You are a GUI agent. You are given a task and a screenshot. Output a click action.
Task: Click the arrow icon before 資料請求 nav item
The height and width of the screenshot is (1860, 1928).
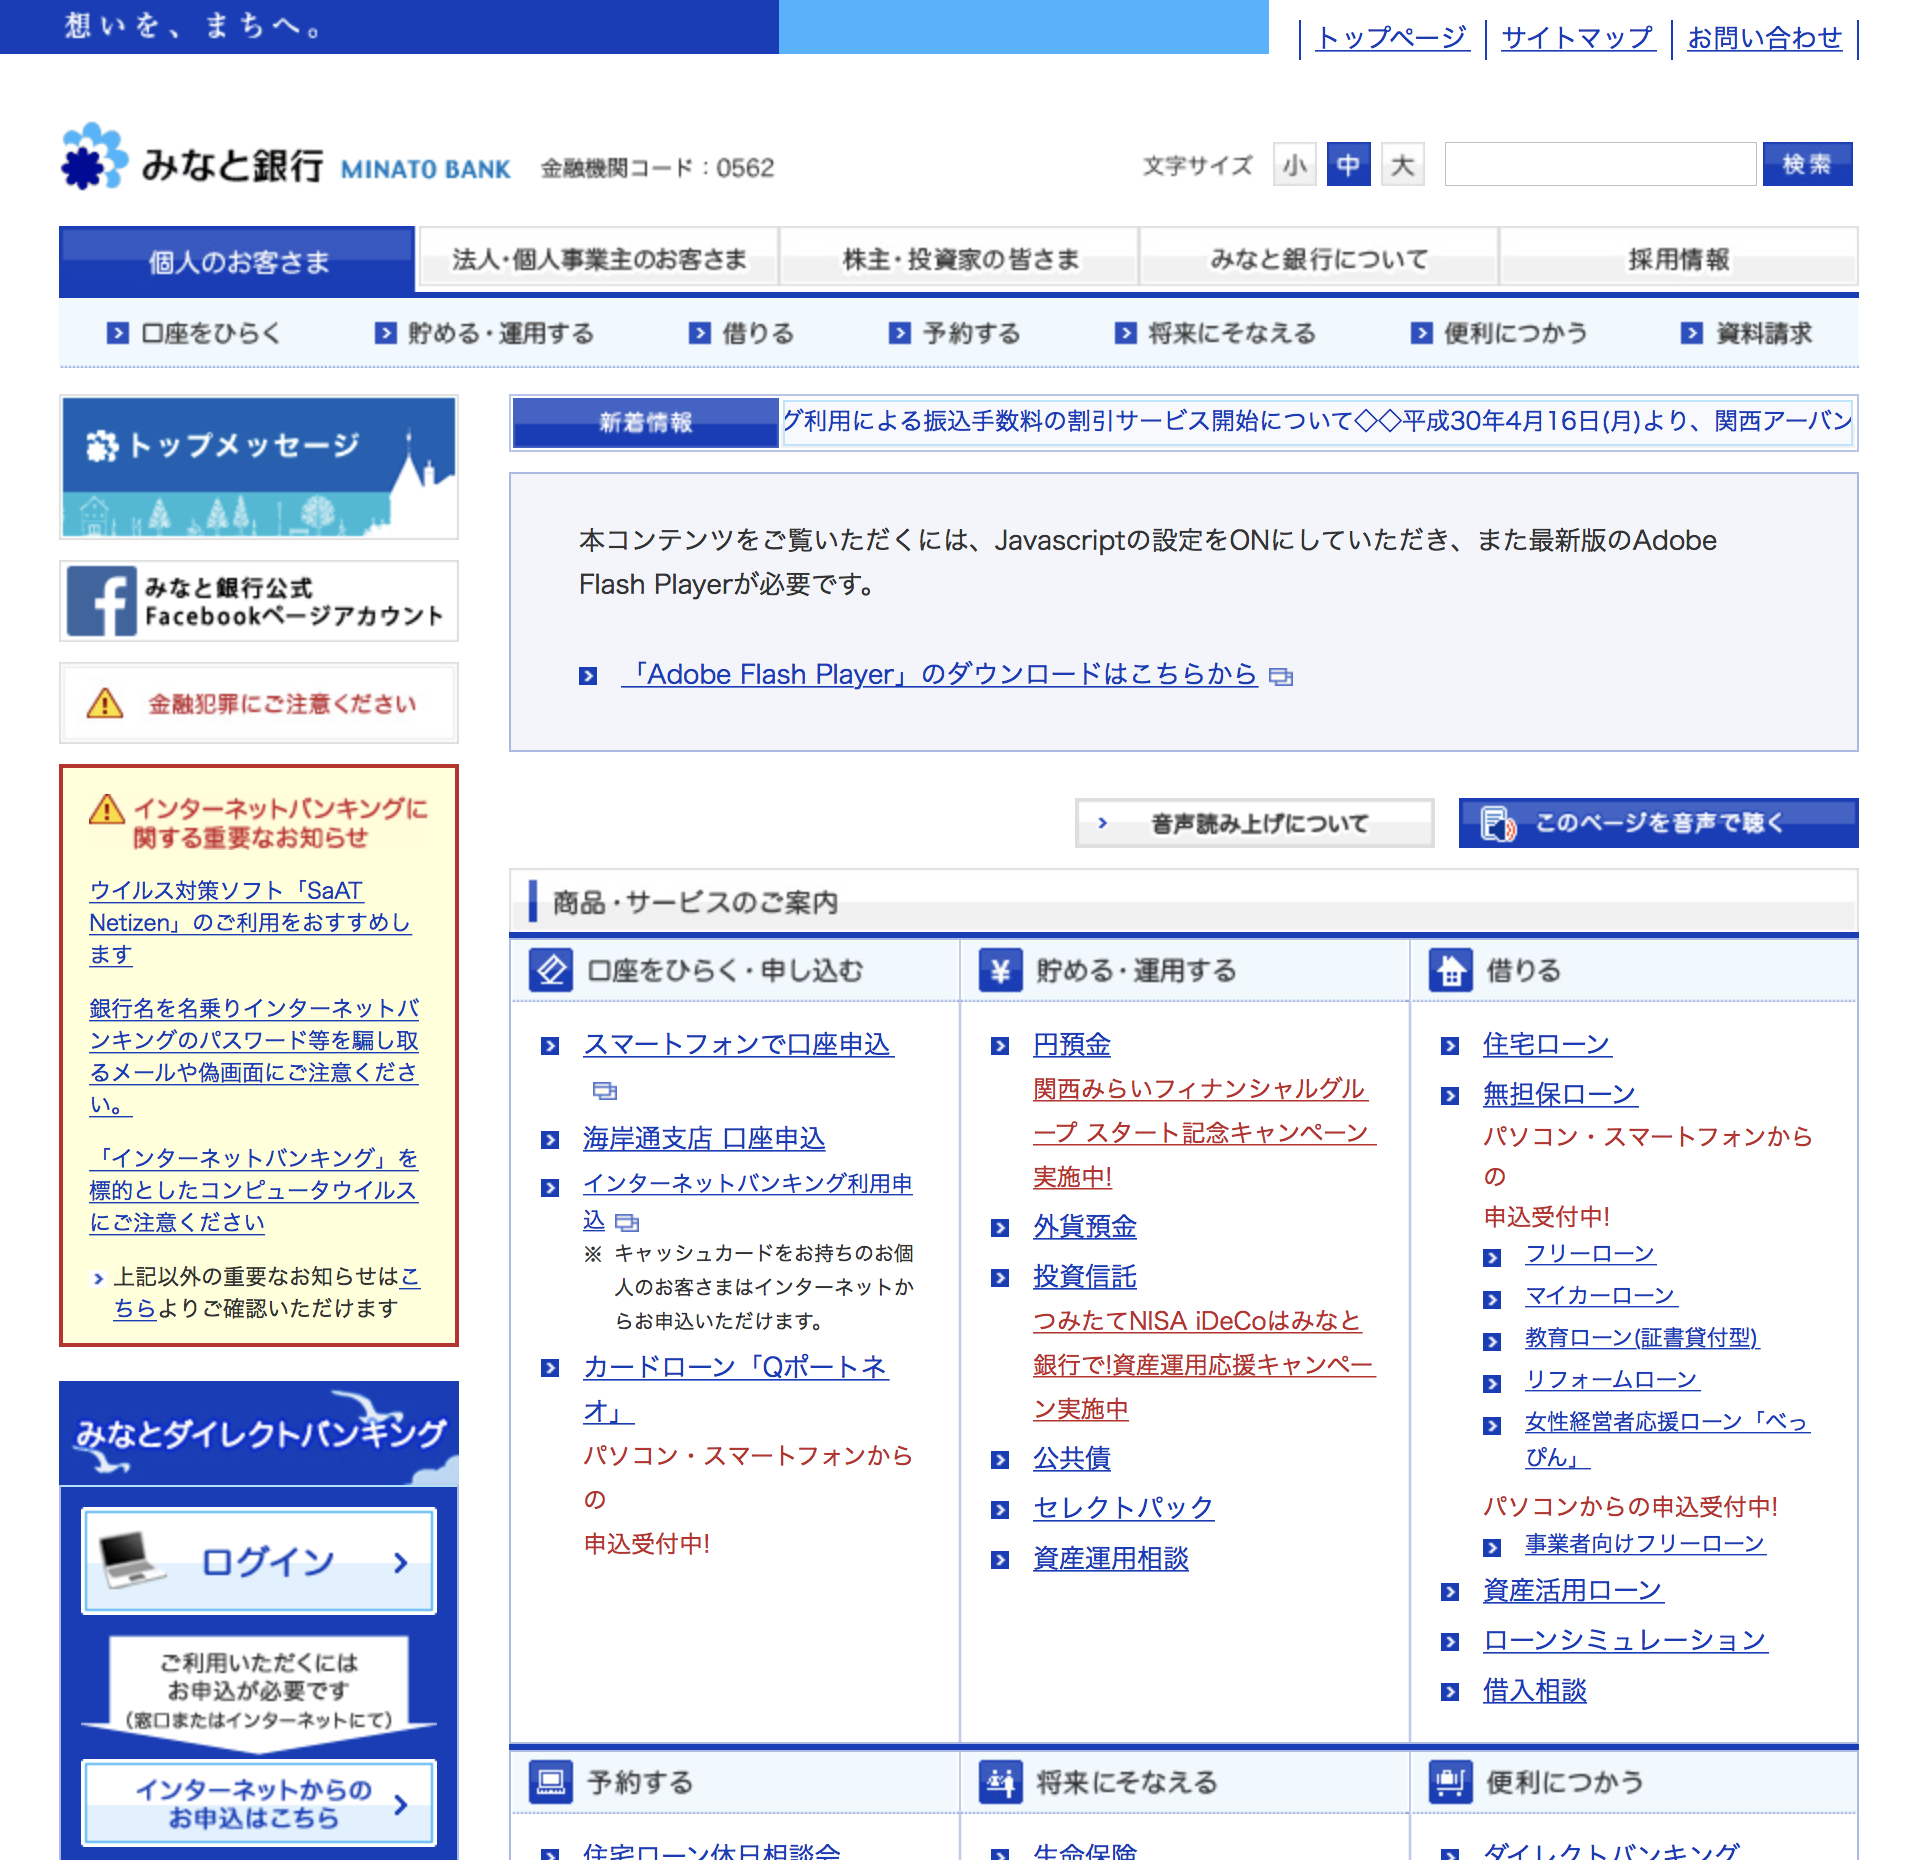point(1691,333)
